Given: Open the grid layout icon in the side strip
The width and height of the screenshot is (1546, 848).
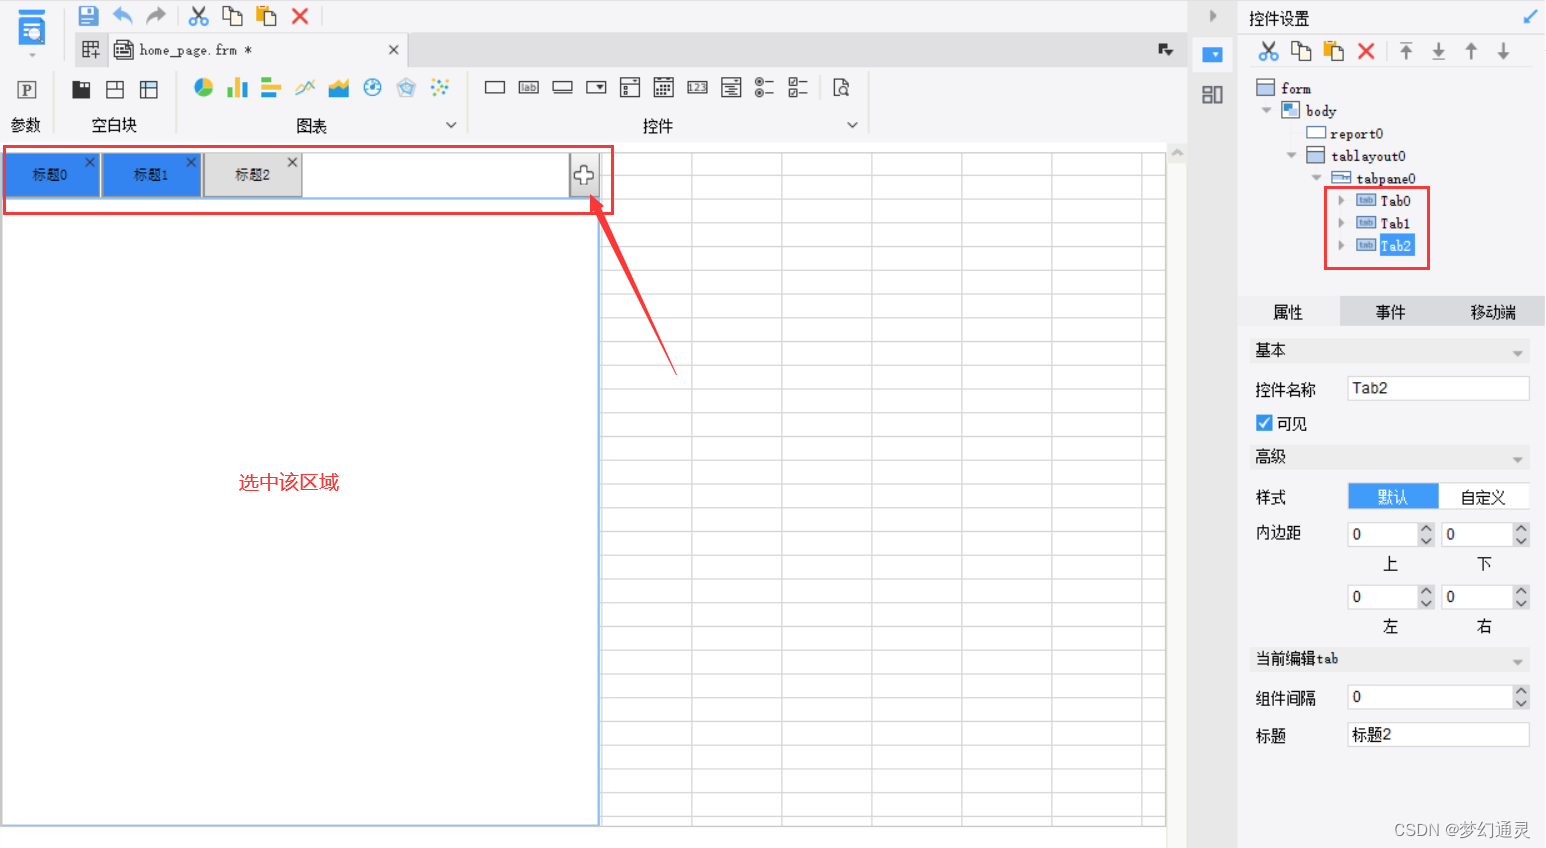Looking at the screenshot, I should click(1212, 95).
